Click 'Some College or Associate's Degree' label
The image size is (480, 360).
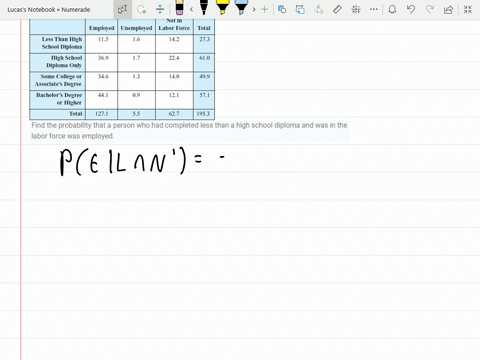pyautogui.click(x=58, y=80)
